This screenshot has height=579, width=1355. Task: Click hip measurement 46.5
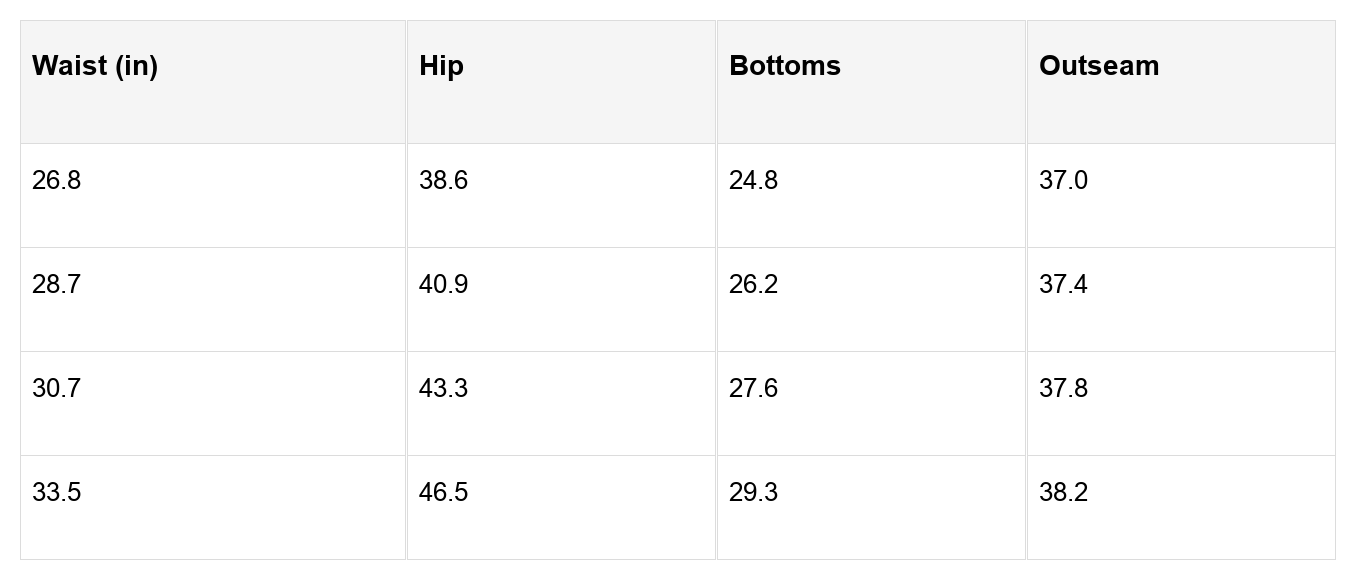tap(561, 507)
